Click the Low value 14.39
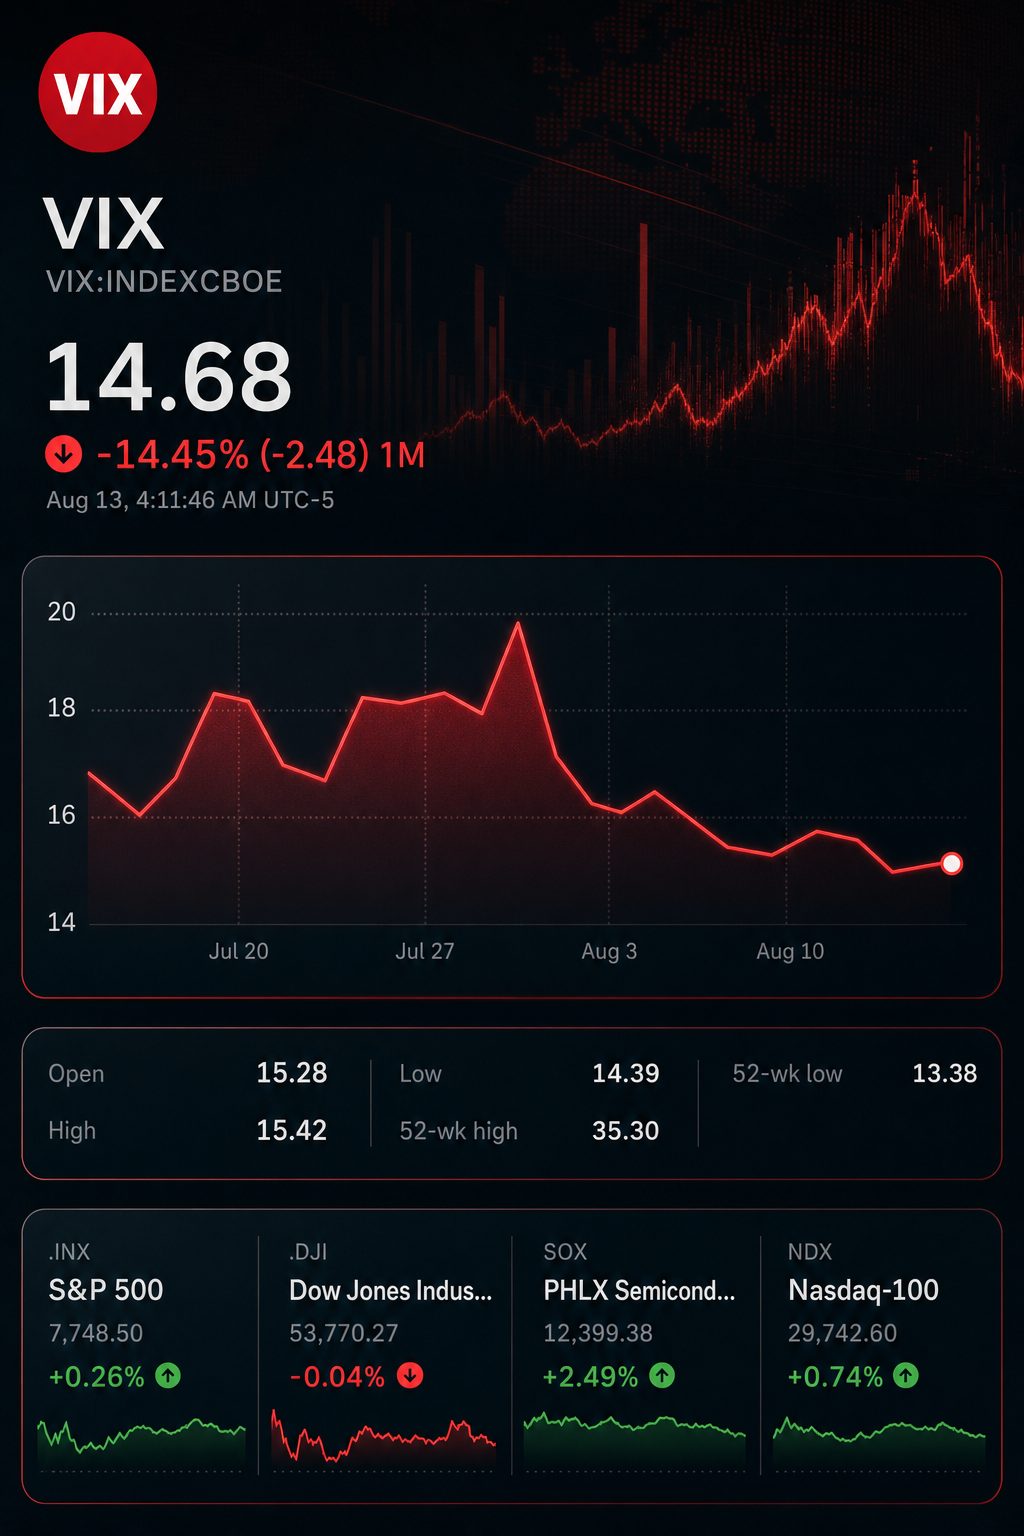 pos(626,1073)
